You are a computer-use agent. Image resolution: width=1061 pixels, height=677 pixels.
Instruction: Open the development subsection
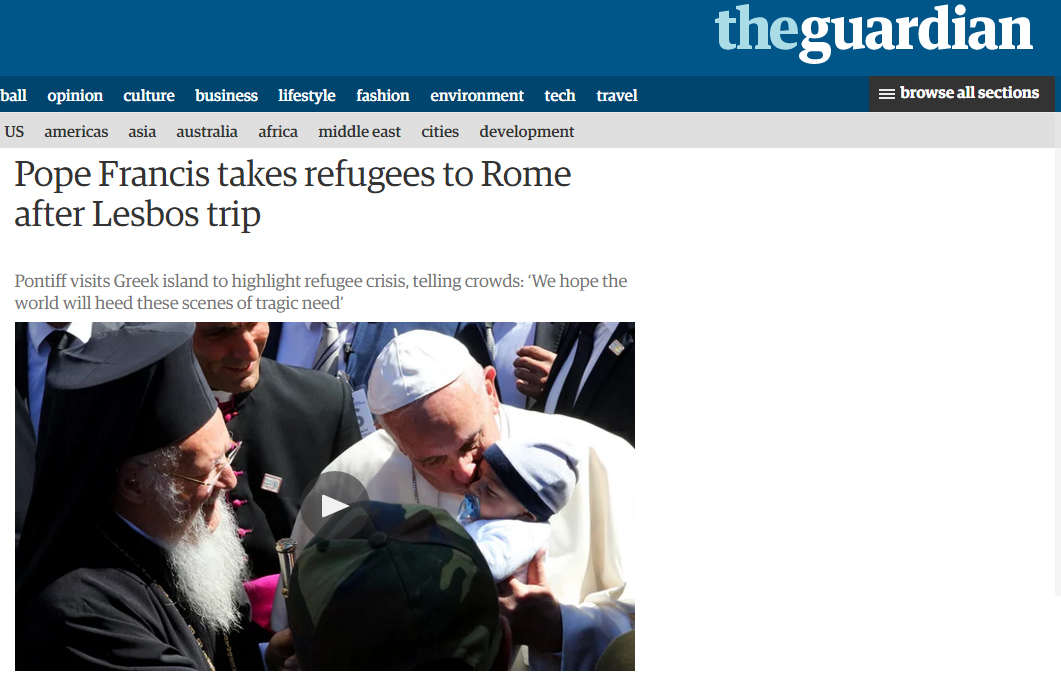pos(526,132)
